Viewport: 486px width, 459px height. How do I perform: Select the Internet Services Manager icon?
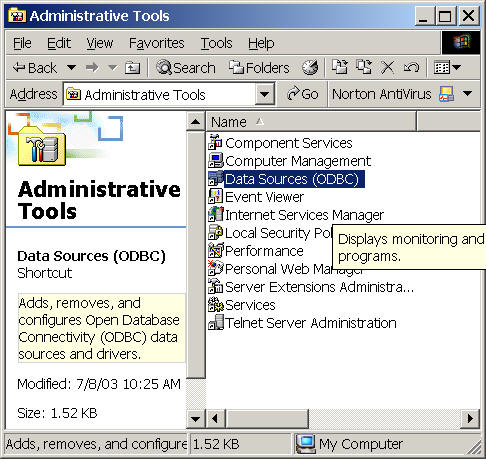(x=215, y=215)
